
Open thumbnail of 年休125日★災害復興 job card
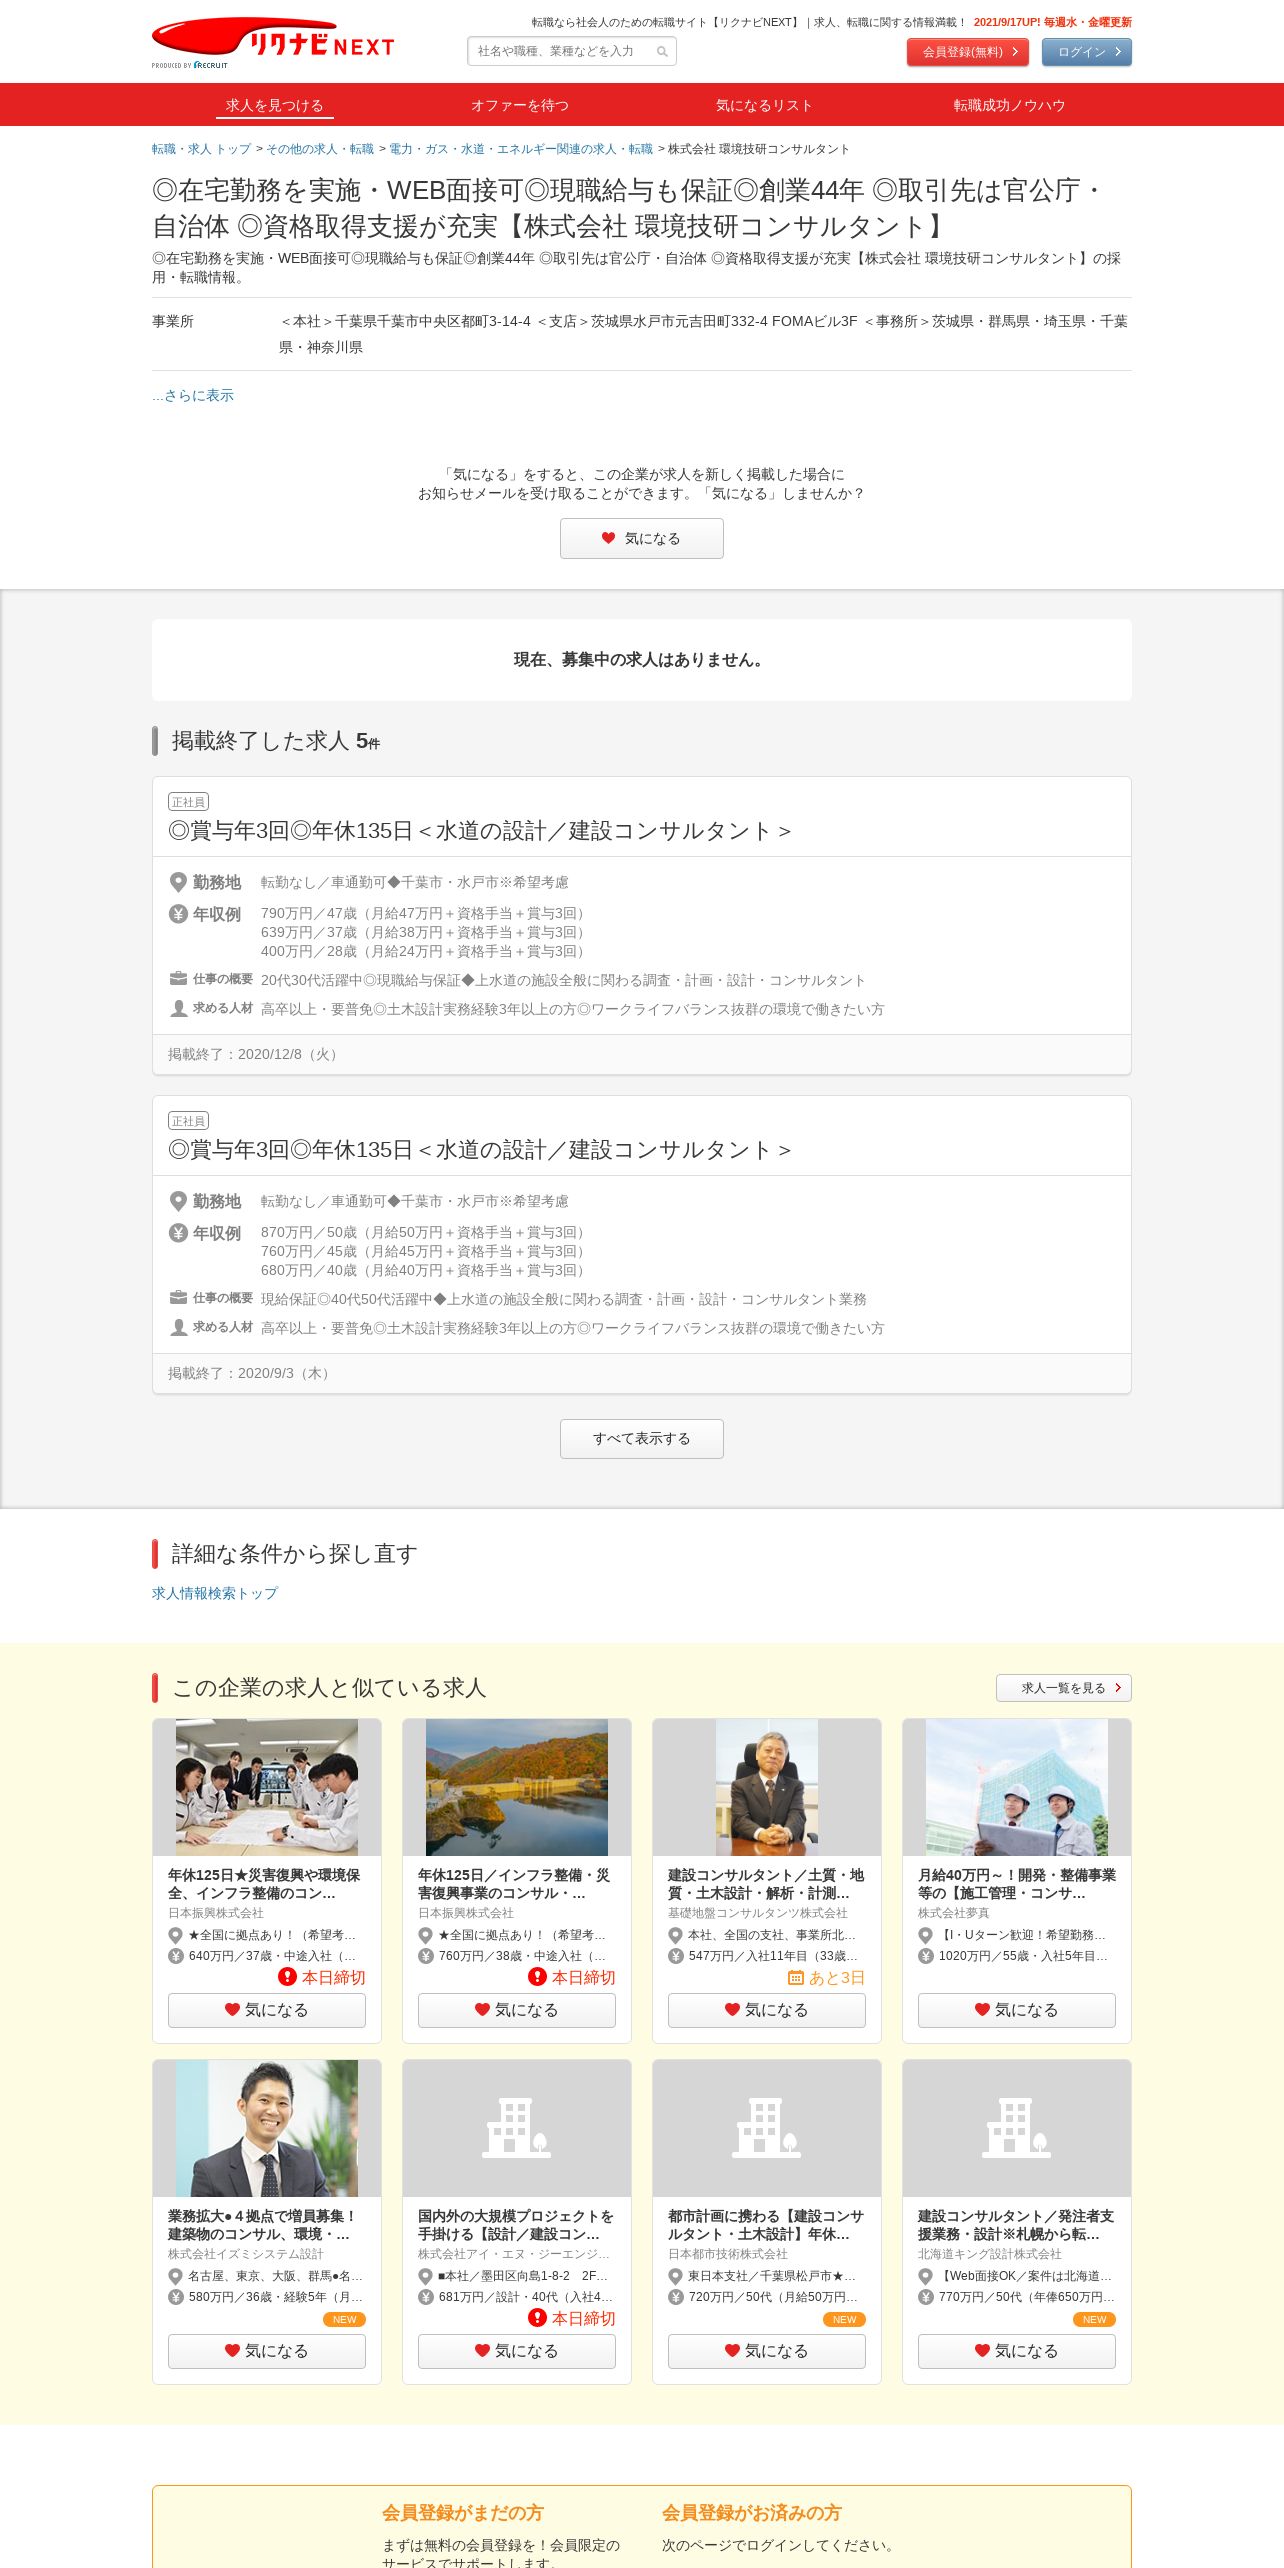pos(267,1787)
